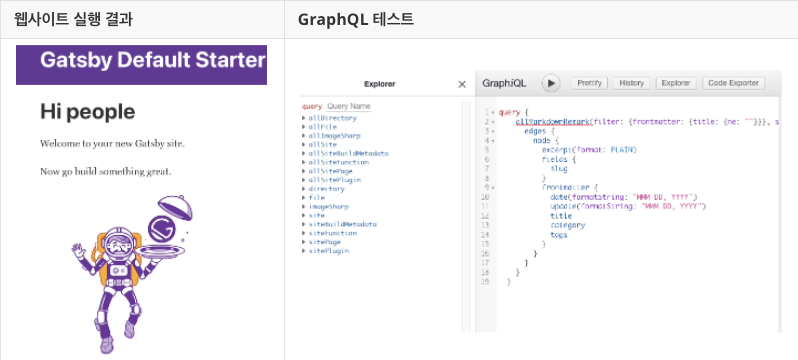Image resolution: width=798 pixels, height=360 pixels.
Task: Select the sitePage field label
Action: 324,242
